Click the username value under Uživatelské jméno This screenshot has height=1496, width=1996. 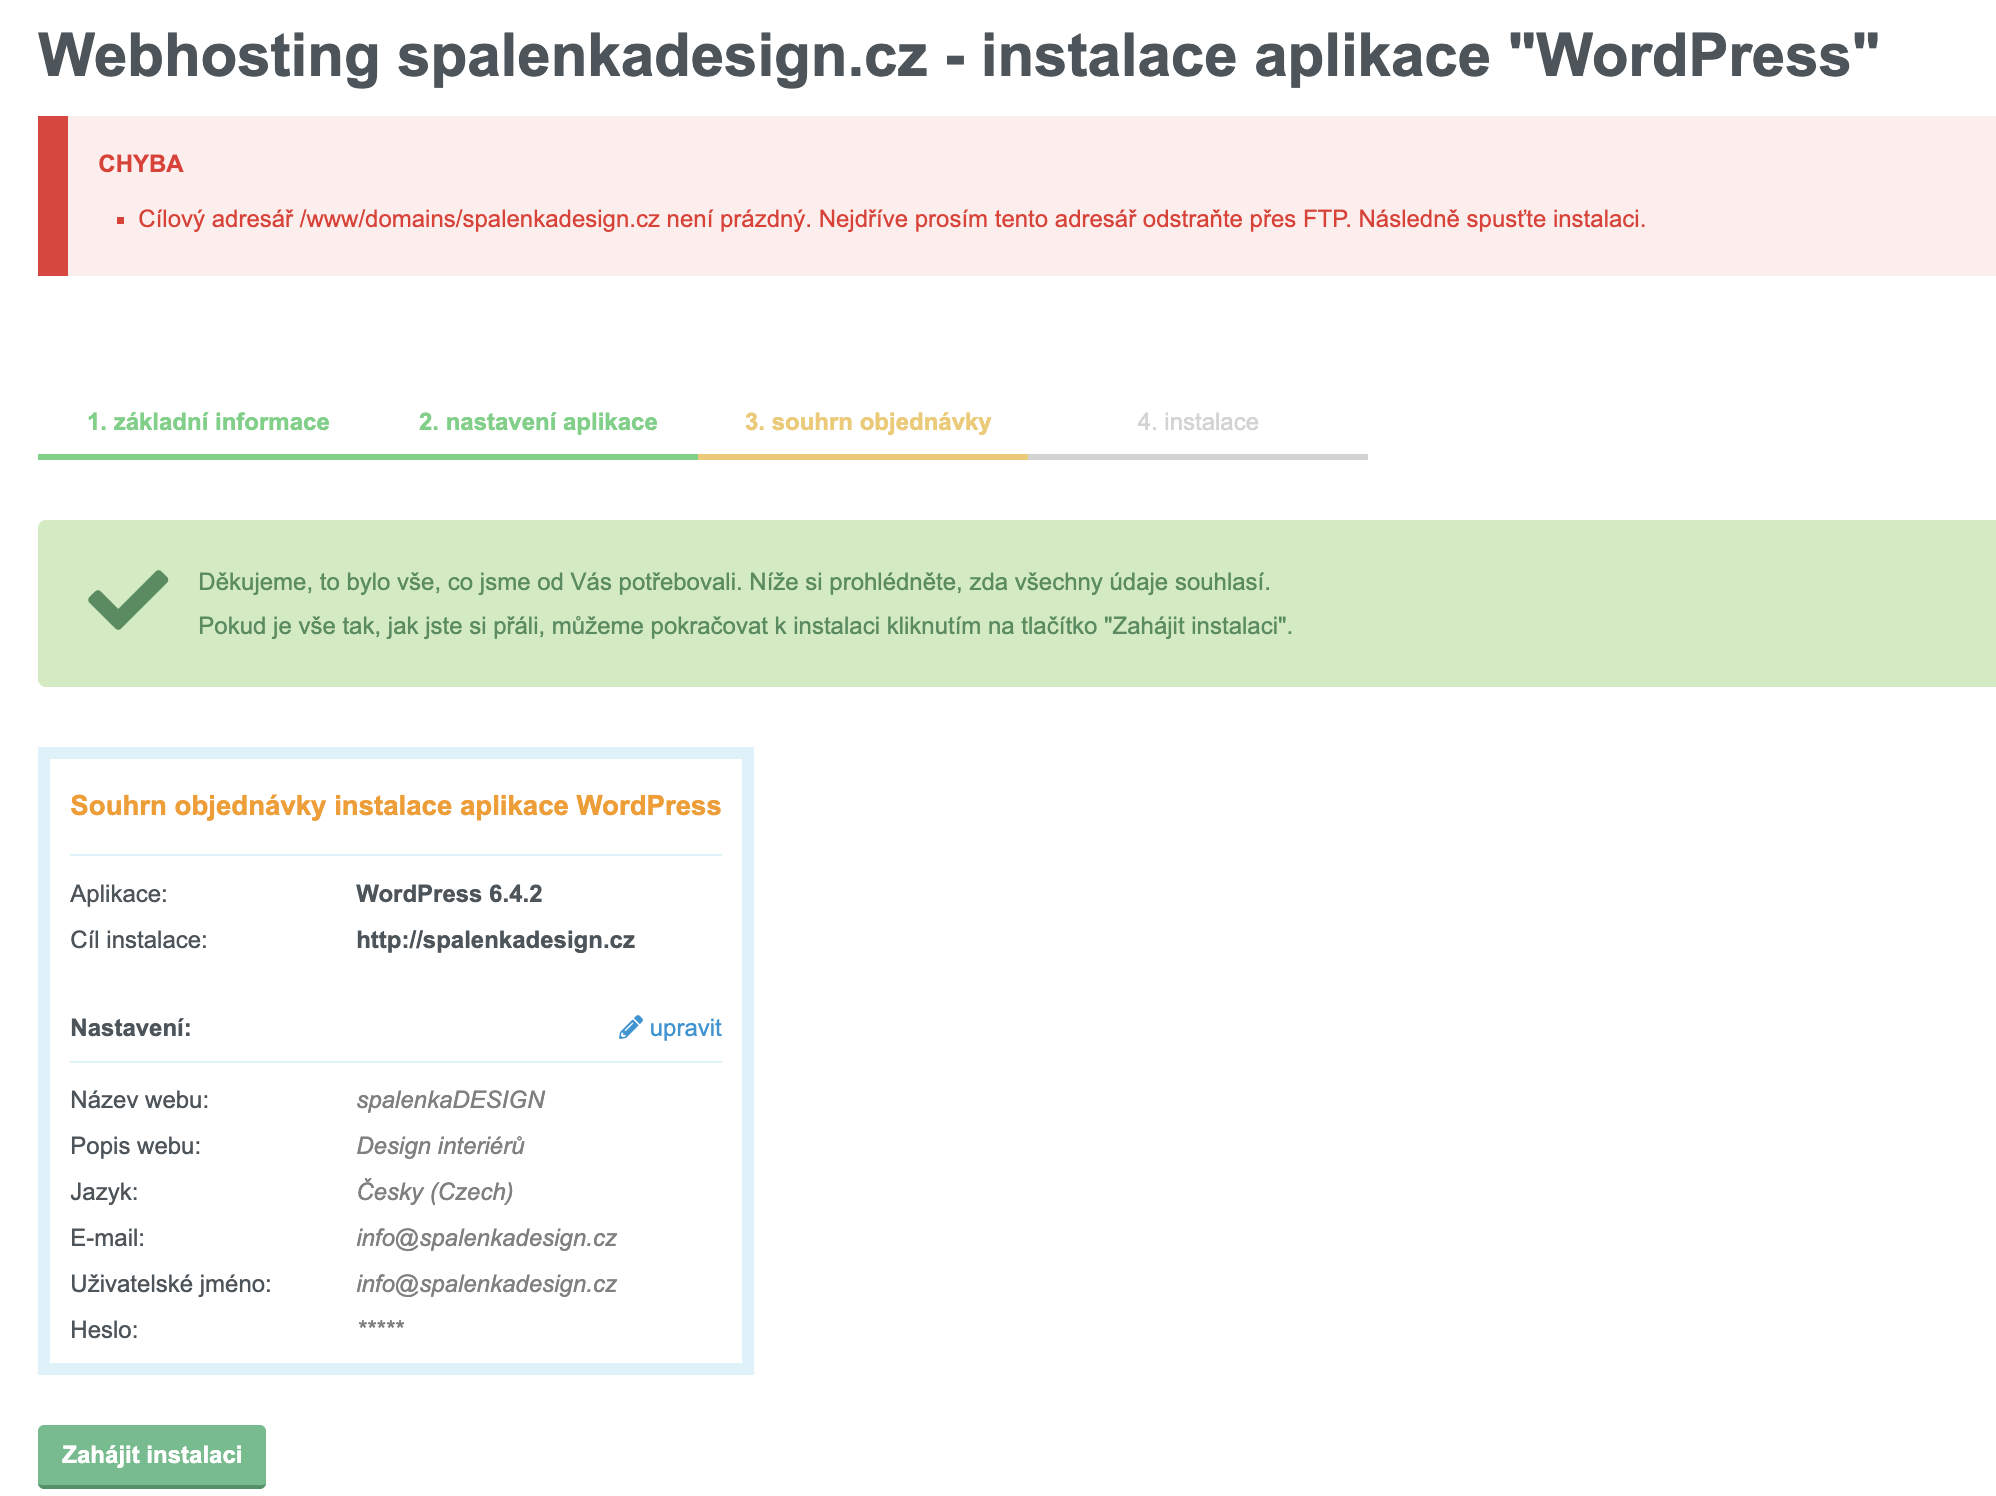[486, 1284]
